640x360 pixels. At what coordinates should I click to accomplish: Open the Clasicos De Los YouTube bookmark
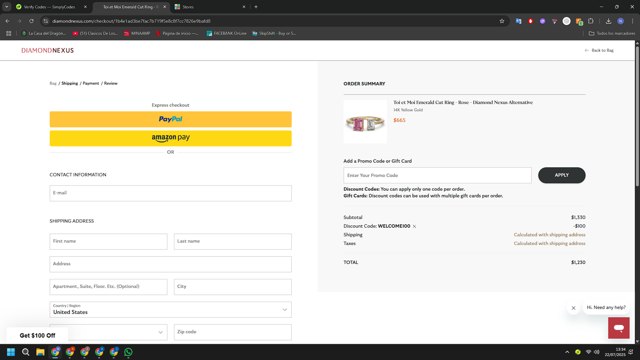[x=95, y=33]
